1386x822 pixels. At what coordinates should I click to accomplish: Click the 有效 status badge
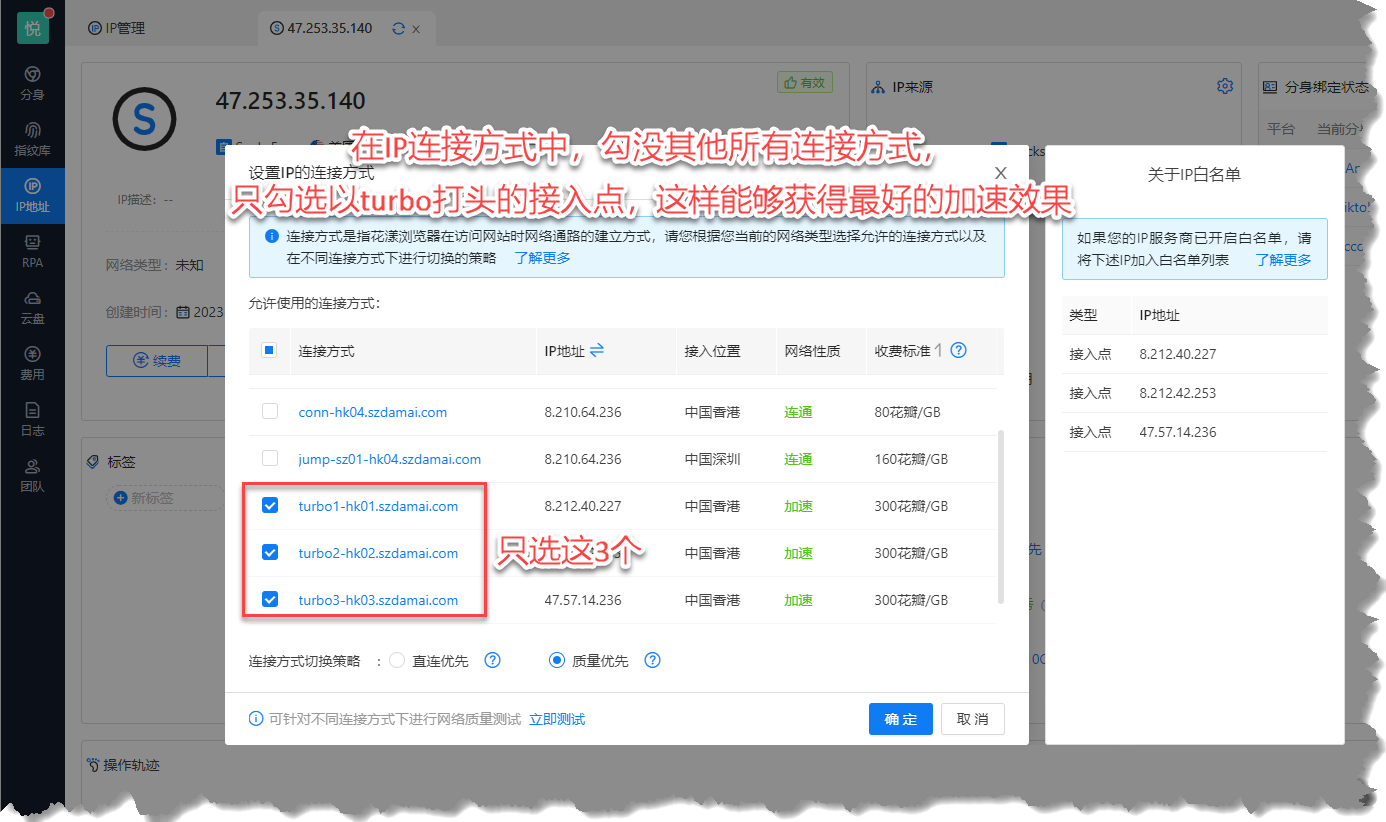804,83
